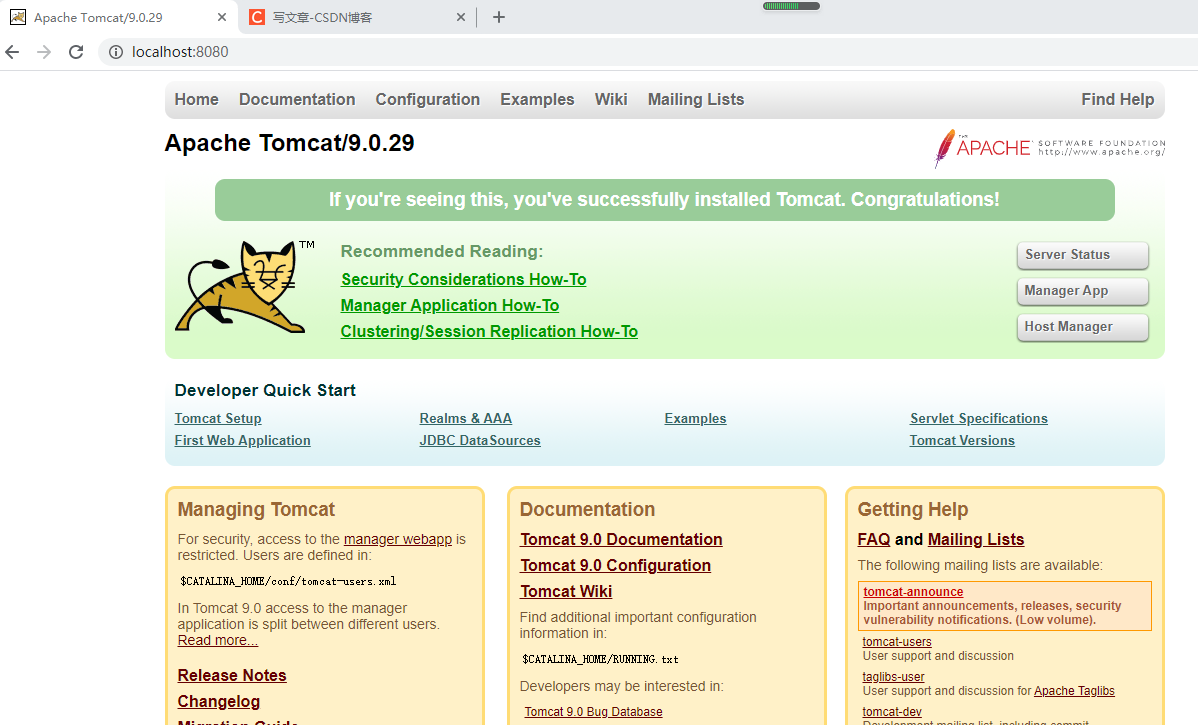This screenshot has height=725, width=1198.
Task: Switch to the 写文章-CSDN博客 tab
Action: (358, 17)
